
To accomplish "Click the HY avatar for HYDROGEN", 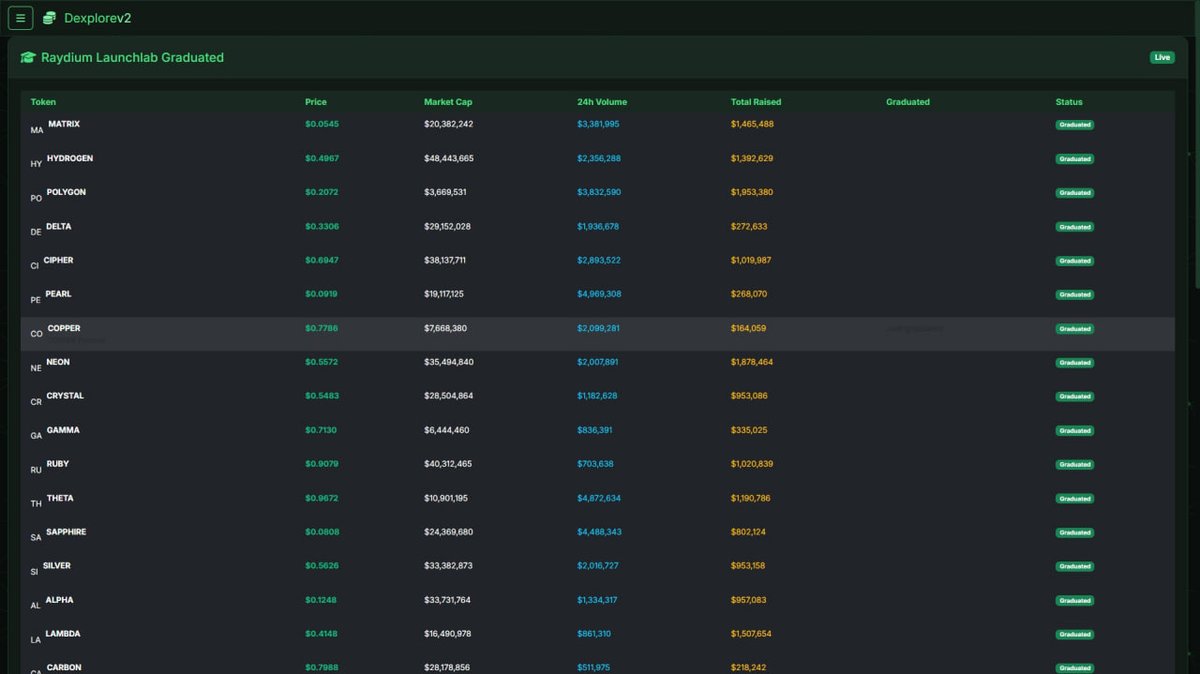I will click(37, 164).
